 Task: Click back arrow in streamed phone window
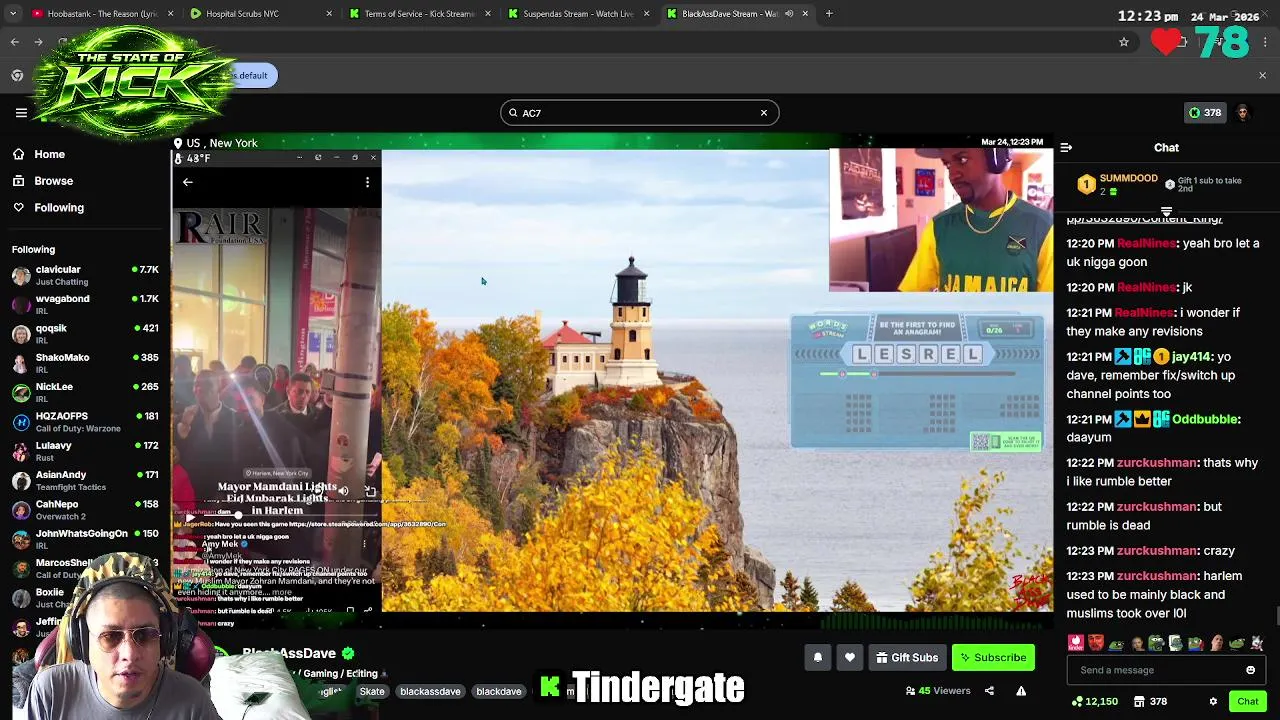(188, 182)
